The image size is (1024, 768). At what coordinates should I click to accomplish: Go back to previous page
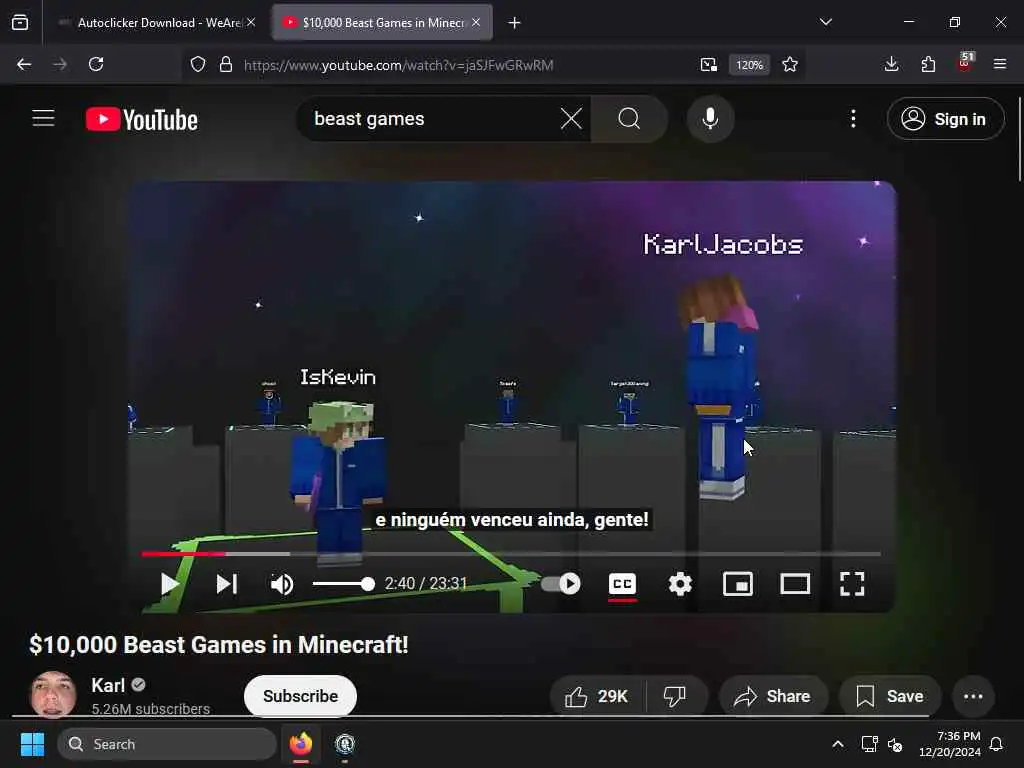click(24, 64)
